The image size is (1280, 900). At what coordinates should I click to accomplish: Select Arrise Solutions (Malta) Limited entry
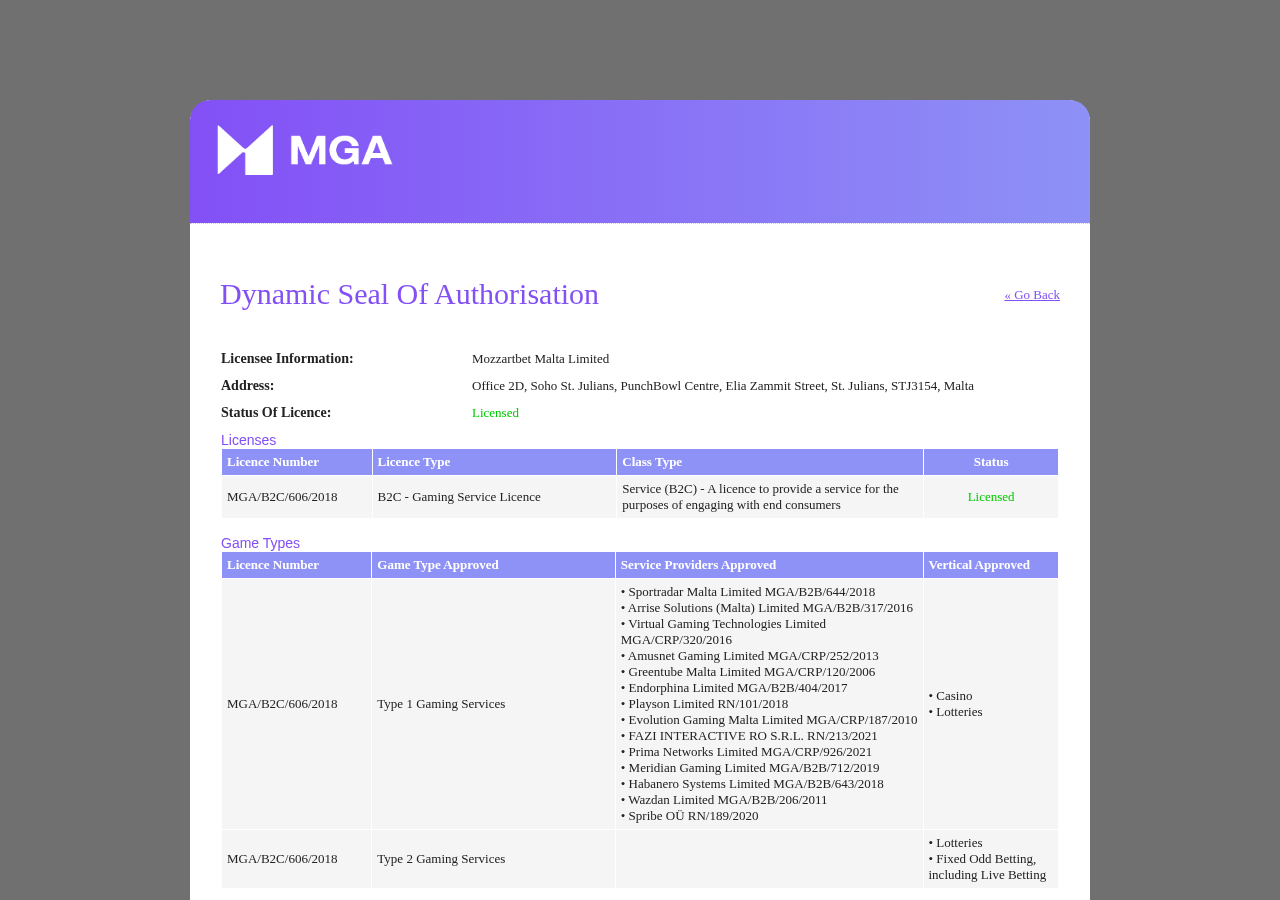(767, 608)
